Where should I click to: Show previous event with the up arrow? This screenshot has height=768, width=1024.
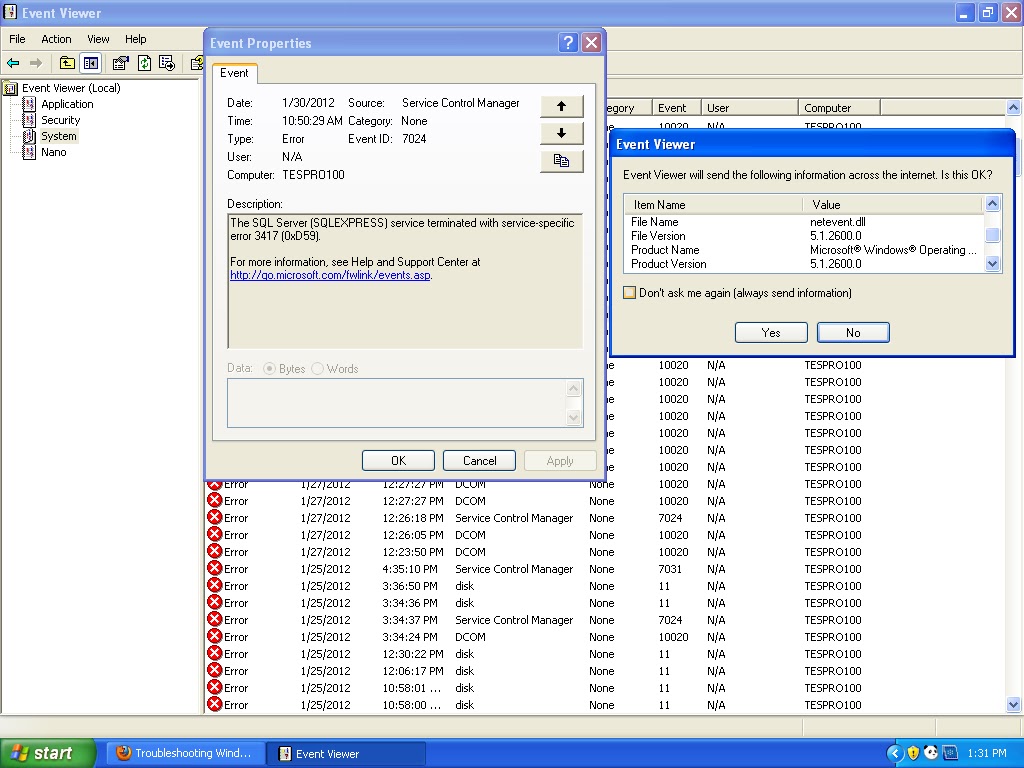(561, 106)
